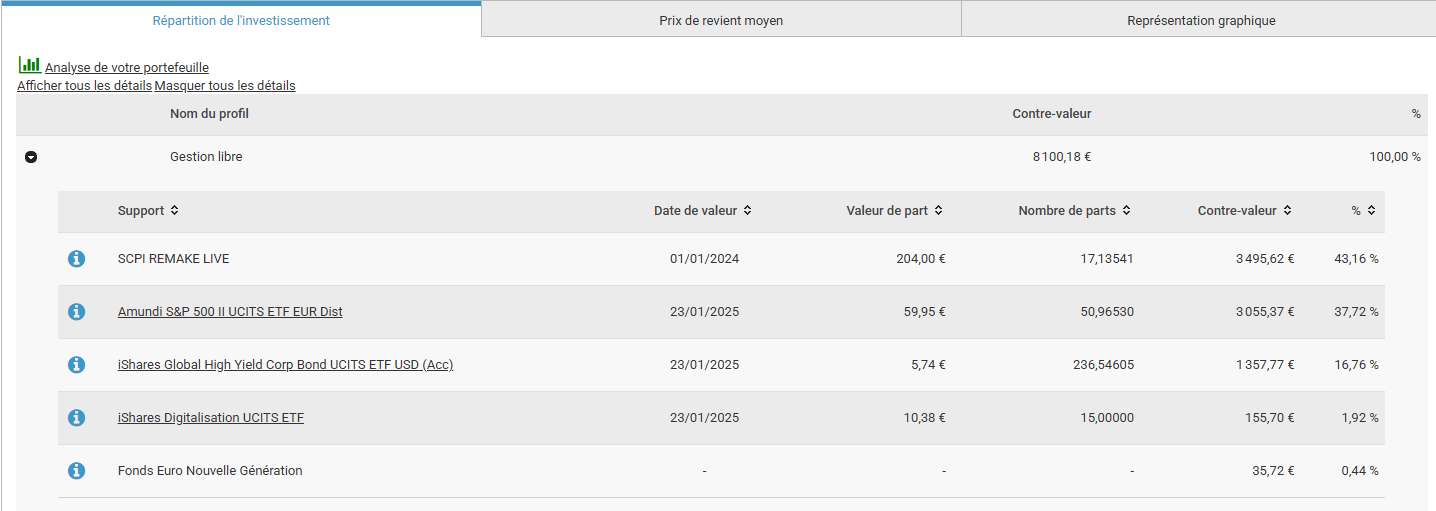
Task: Select Répartition de l'investissement tab
Action: (241, 20)
